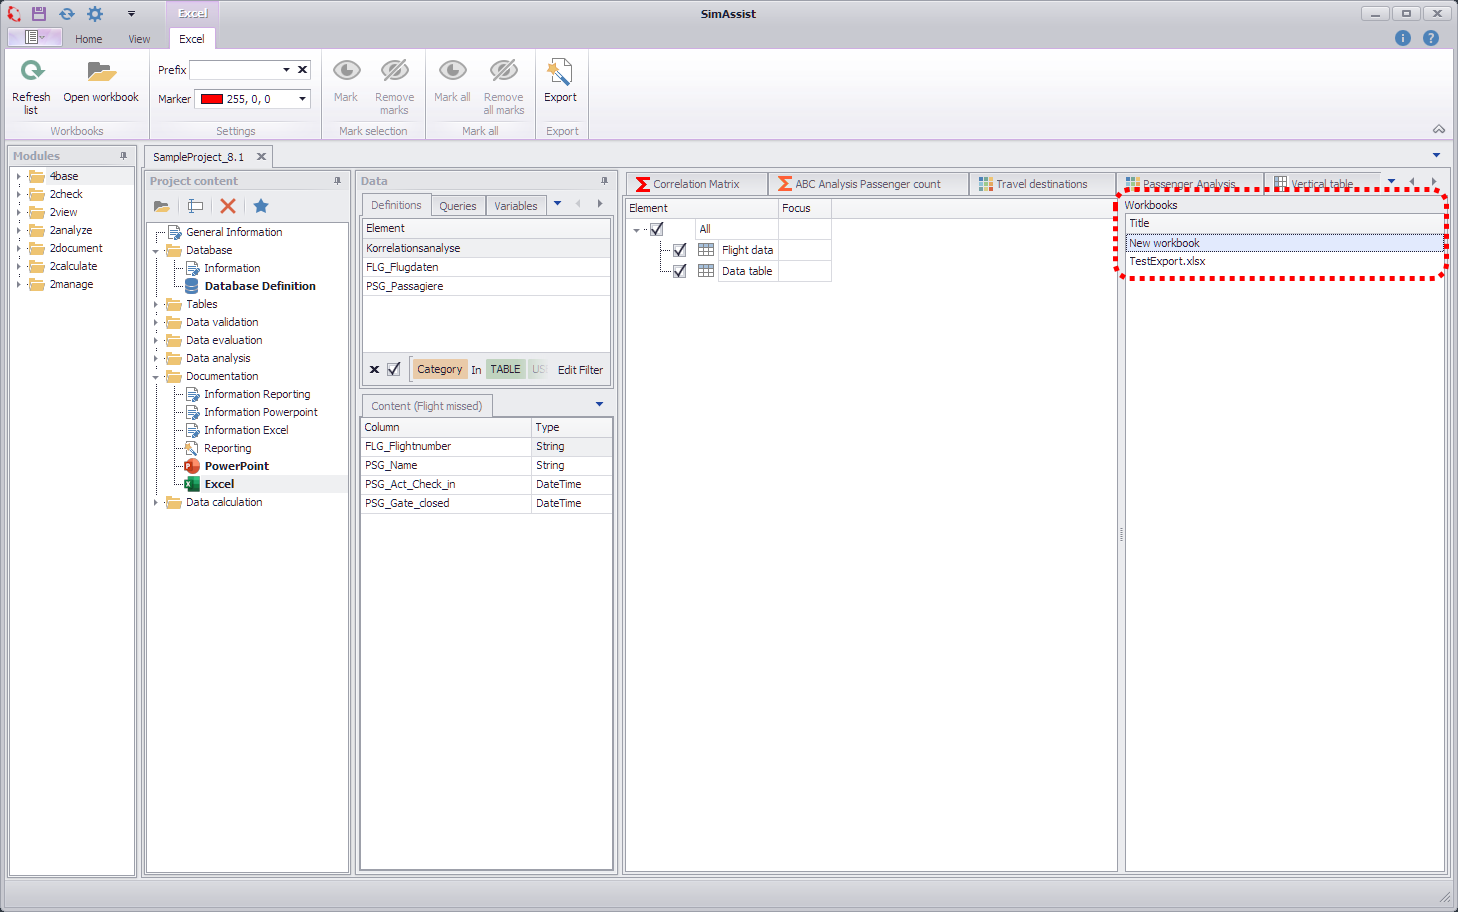Click the Export icon
This screenshot has height=912, width=1458.
[x=561, y=70]
